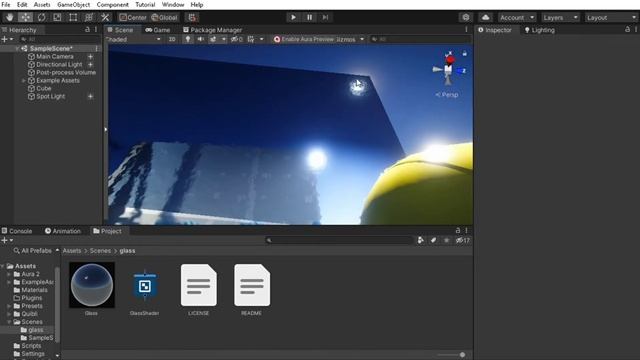This screenshot has height=360, width=640.
Task: Open the Animation tab
Action: click(x=63, y=231)
